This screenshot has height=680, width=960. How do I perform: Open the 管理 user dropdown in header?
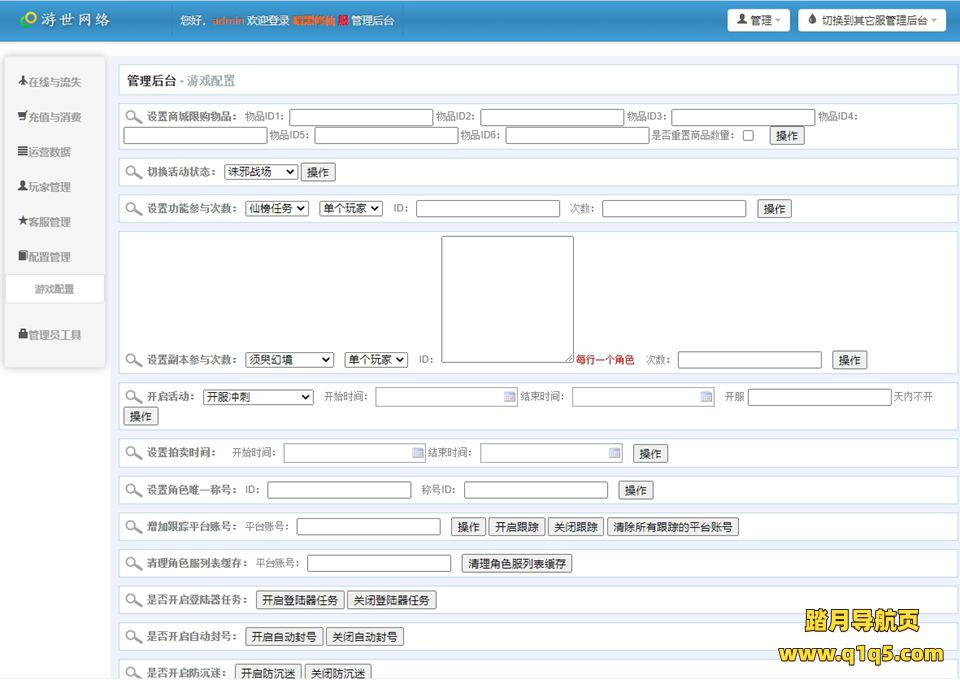point(759,20)
